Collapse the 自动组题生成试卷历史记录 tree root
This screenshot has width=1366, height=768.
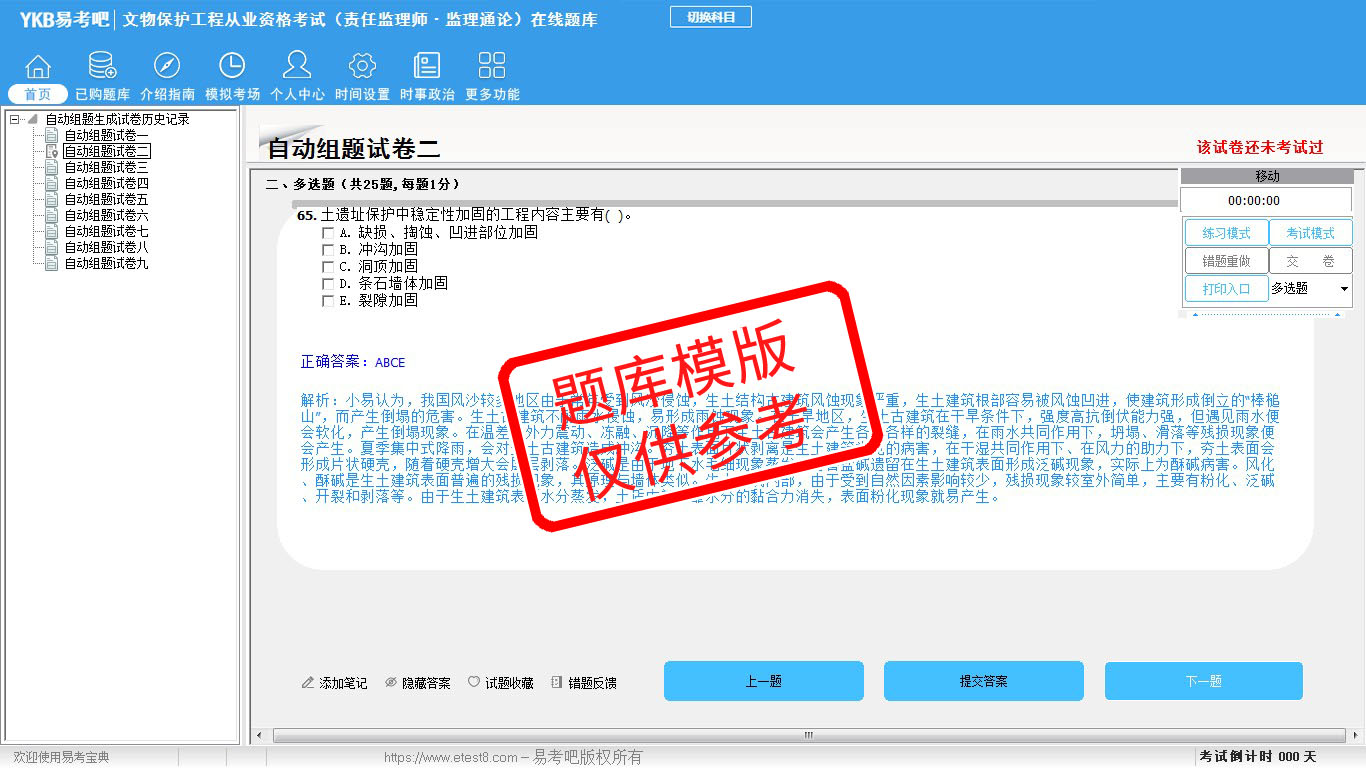[x=15, y=120]
